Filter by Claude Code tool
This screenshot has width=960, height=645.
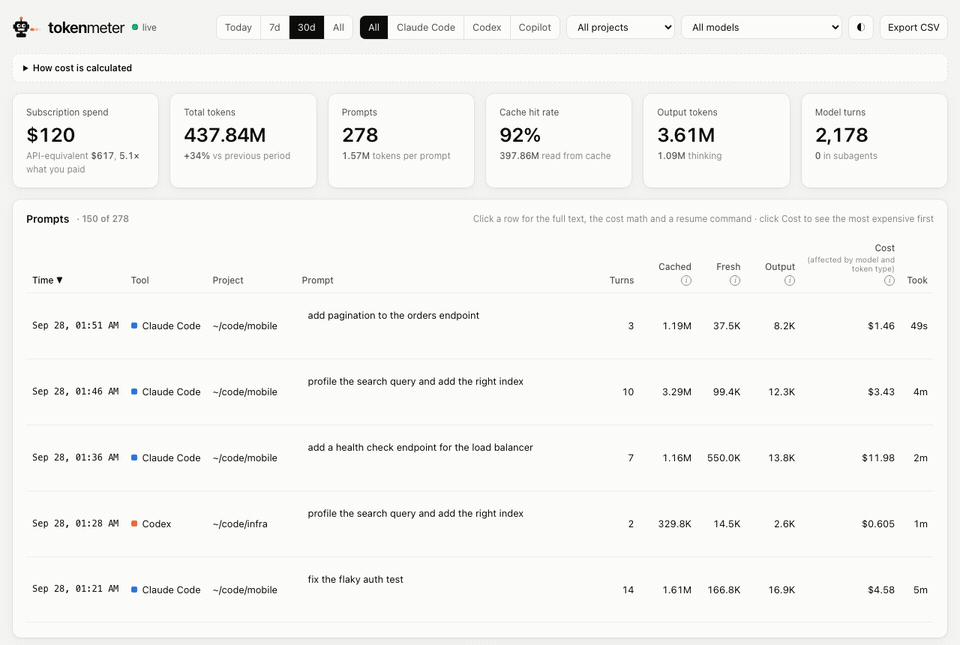pos(426,28)
